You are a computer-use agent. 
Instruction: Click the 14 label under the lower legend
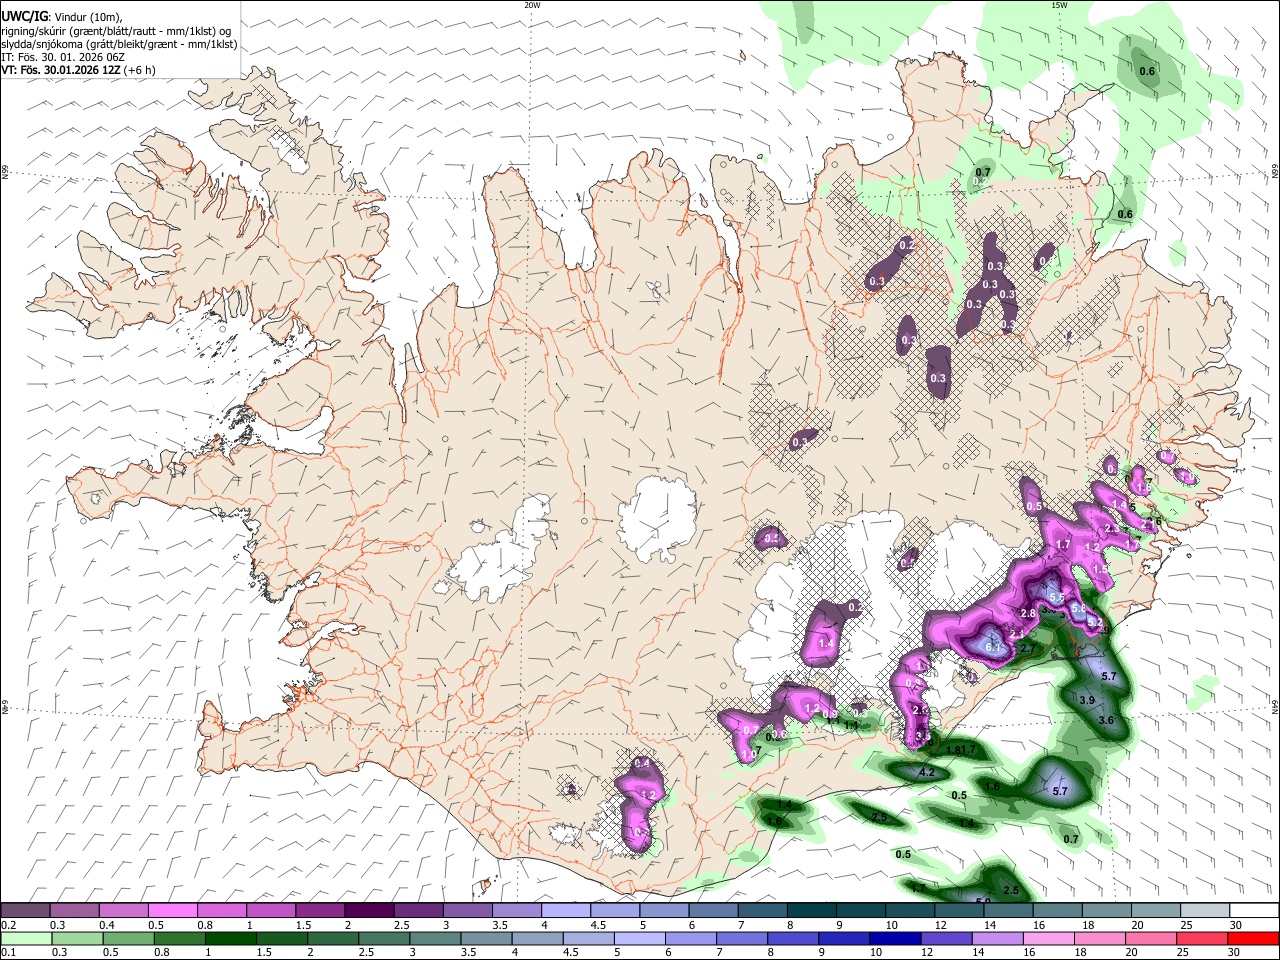click(x=979, y=953)
